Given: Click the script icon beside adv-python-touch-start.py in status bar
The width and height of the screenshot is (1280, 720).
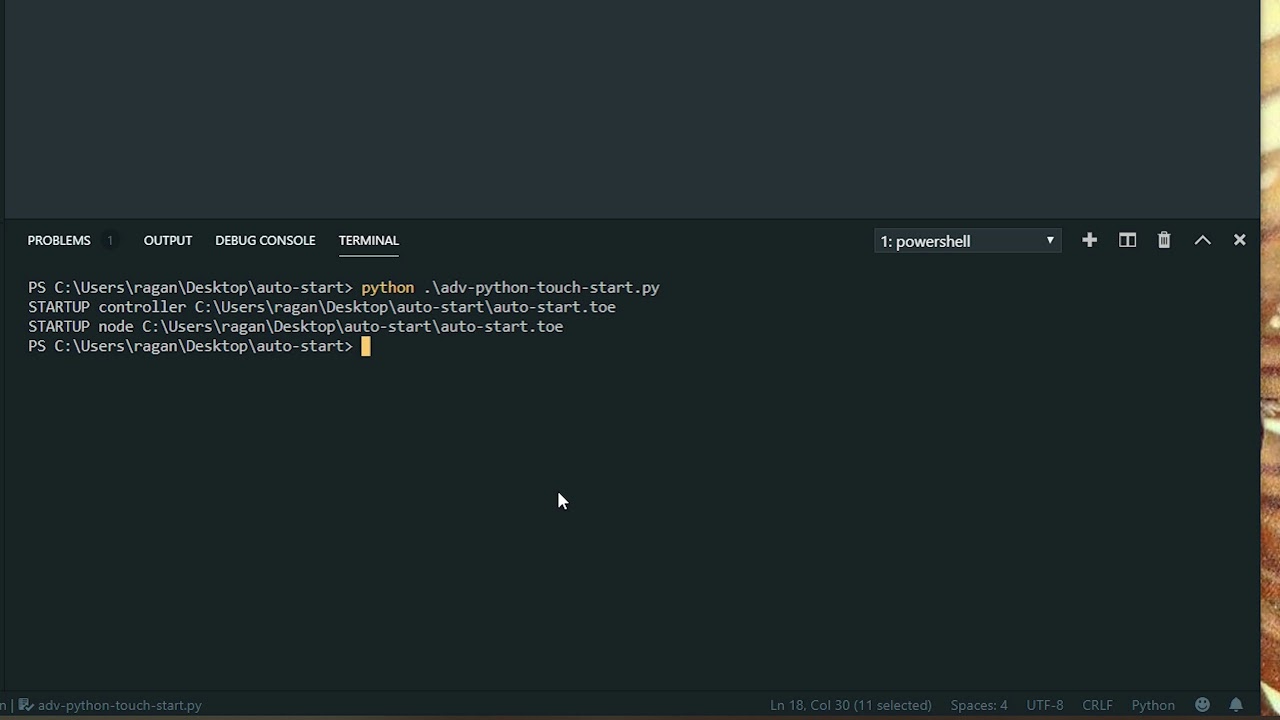Looking at the screenshot, I should click(x=26, y=705).
